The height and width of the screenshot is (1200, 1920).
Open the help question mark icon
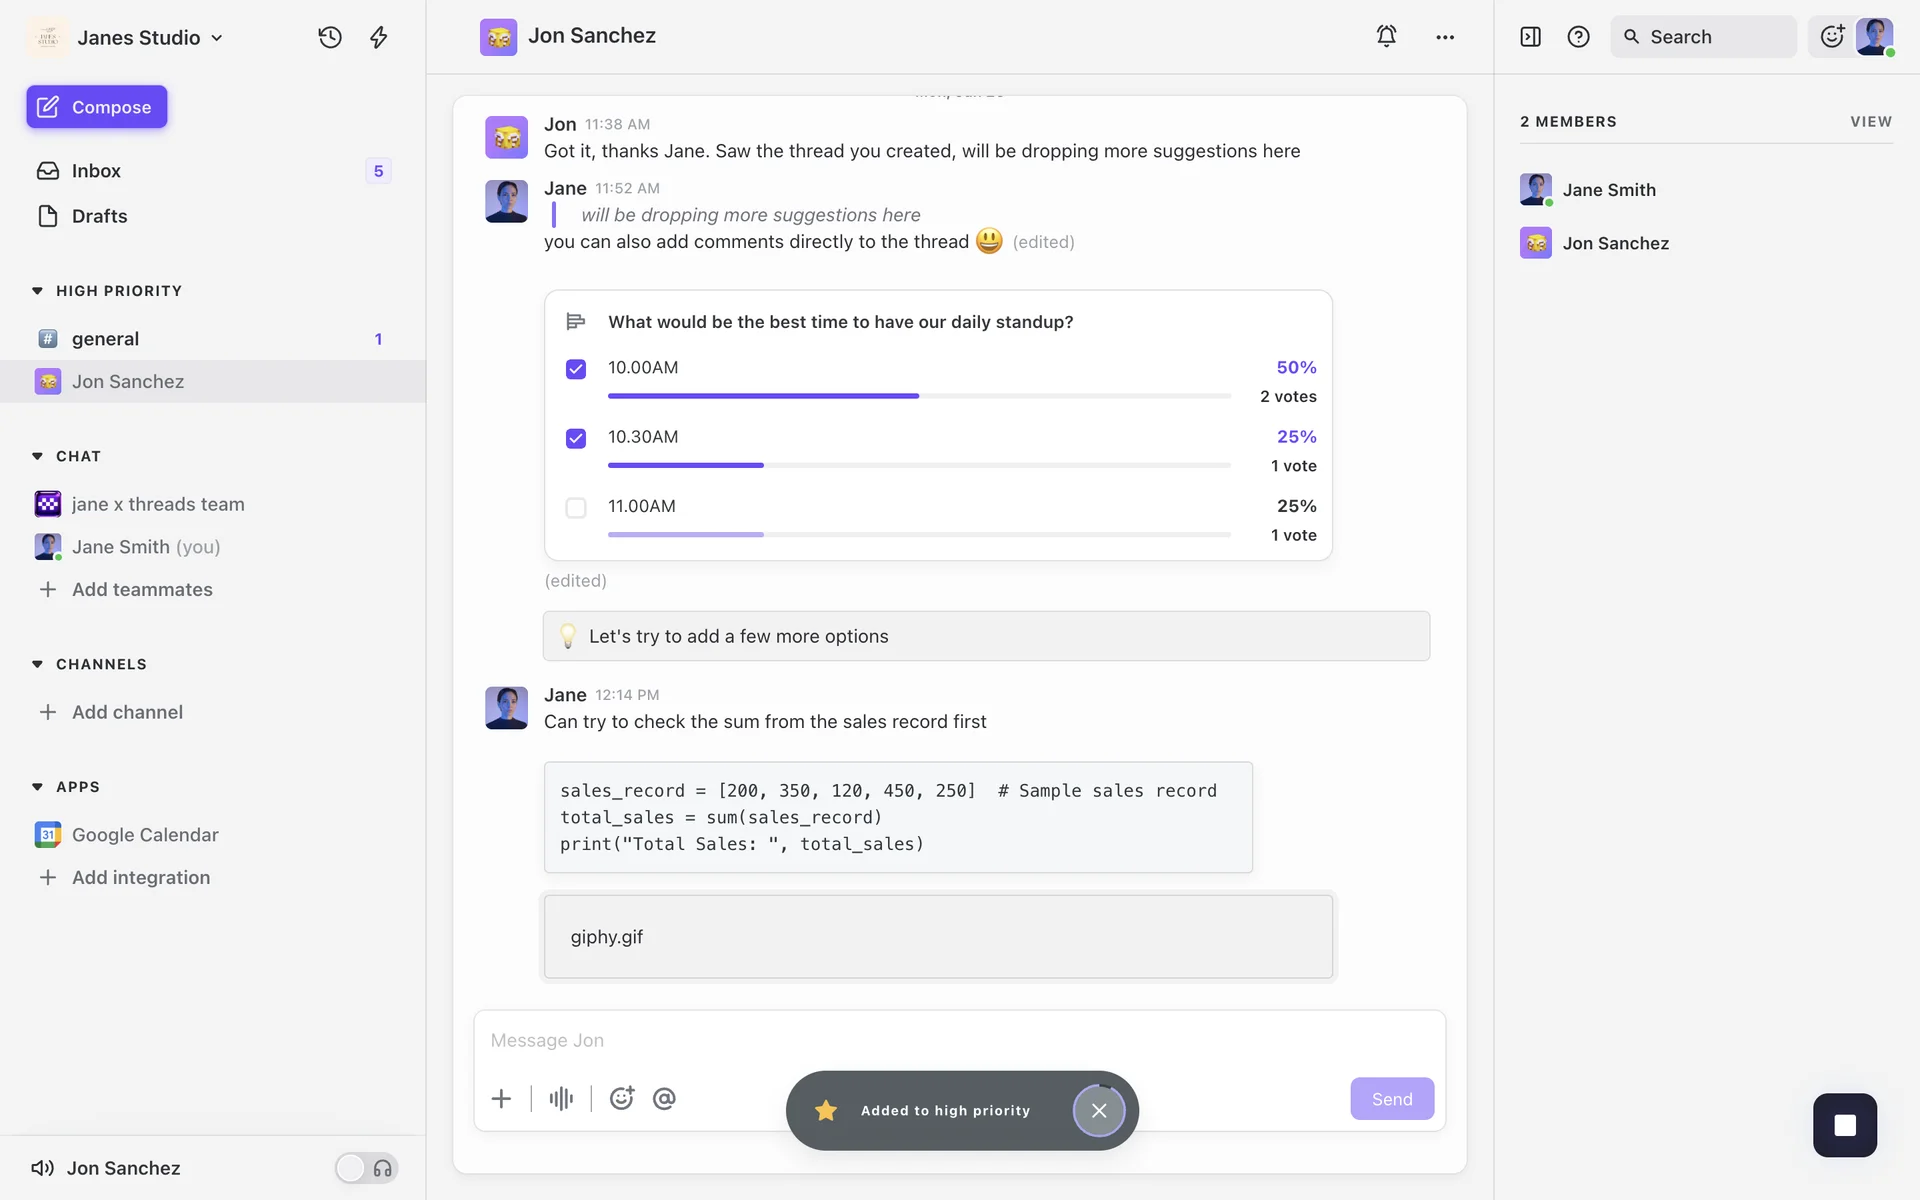(1578, 37)
